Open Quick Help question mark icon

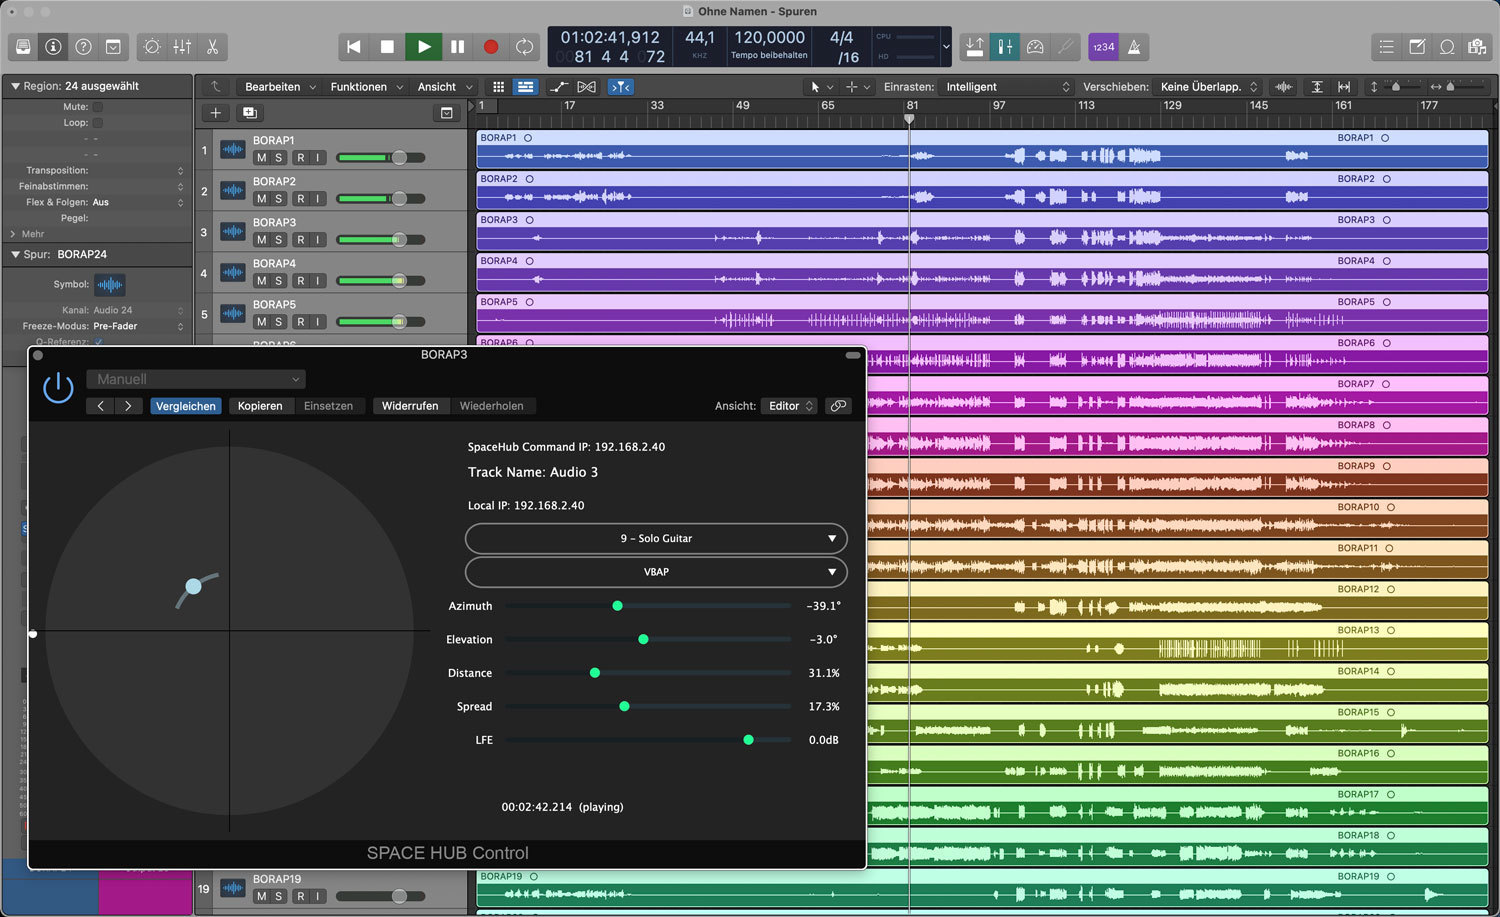pyautogui.click(x=83, y=47)
